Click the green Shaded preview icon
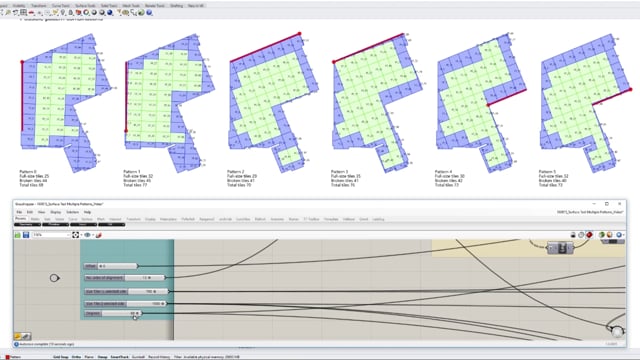The height and width of the screenshot is (360, 640). (x=602, y=235)
